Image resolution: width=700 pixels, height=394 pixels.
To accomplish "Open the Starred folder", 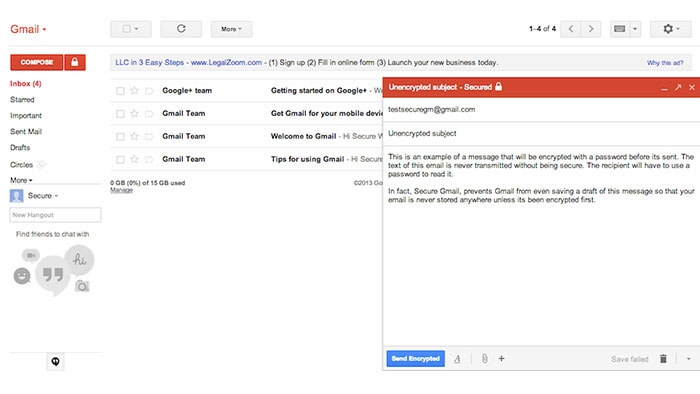I will coord(22,100).
